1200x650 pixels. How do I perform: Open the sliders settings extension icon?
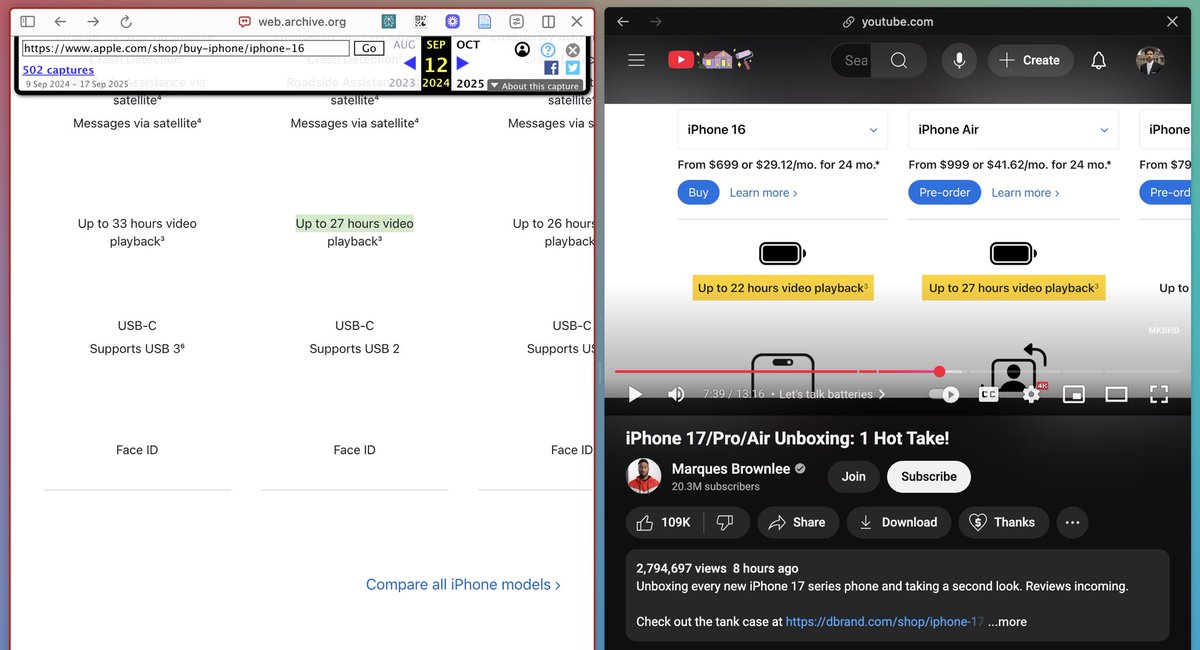tap(517, 21)
